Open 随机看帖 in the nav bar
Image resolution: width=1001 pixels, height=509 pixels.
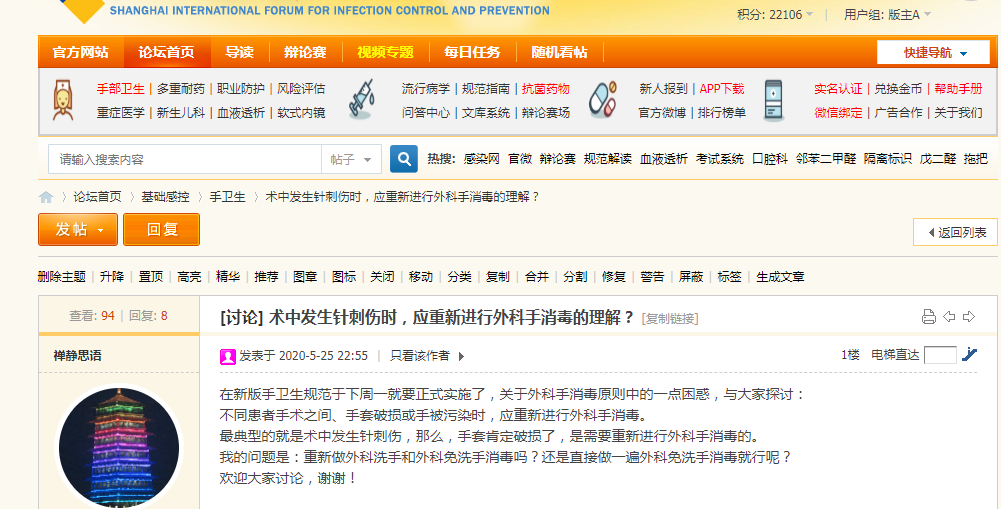(559, 52)
